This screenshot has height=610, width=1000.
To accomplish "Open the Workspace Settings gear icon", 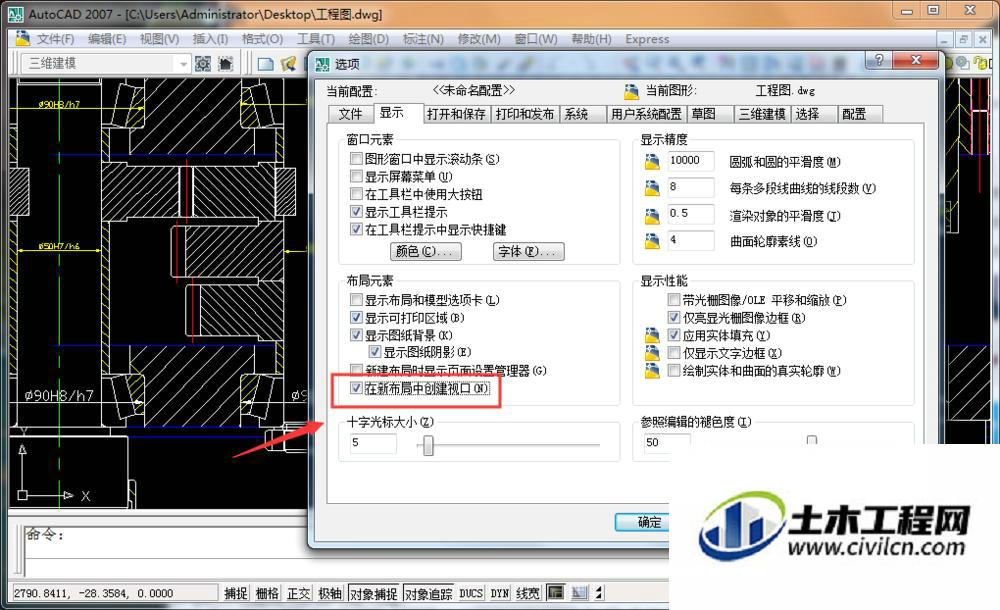I will 203,63.
